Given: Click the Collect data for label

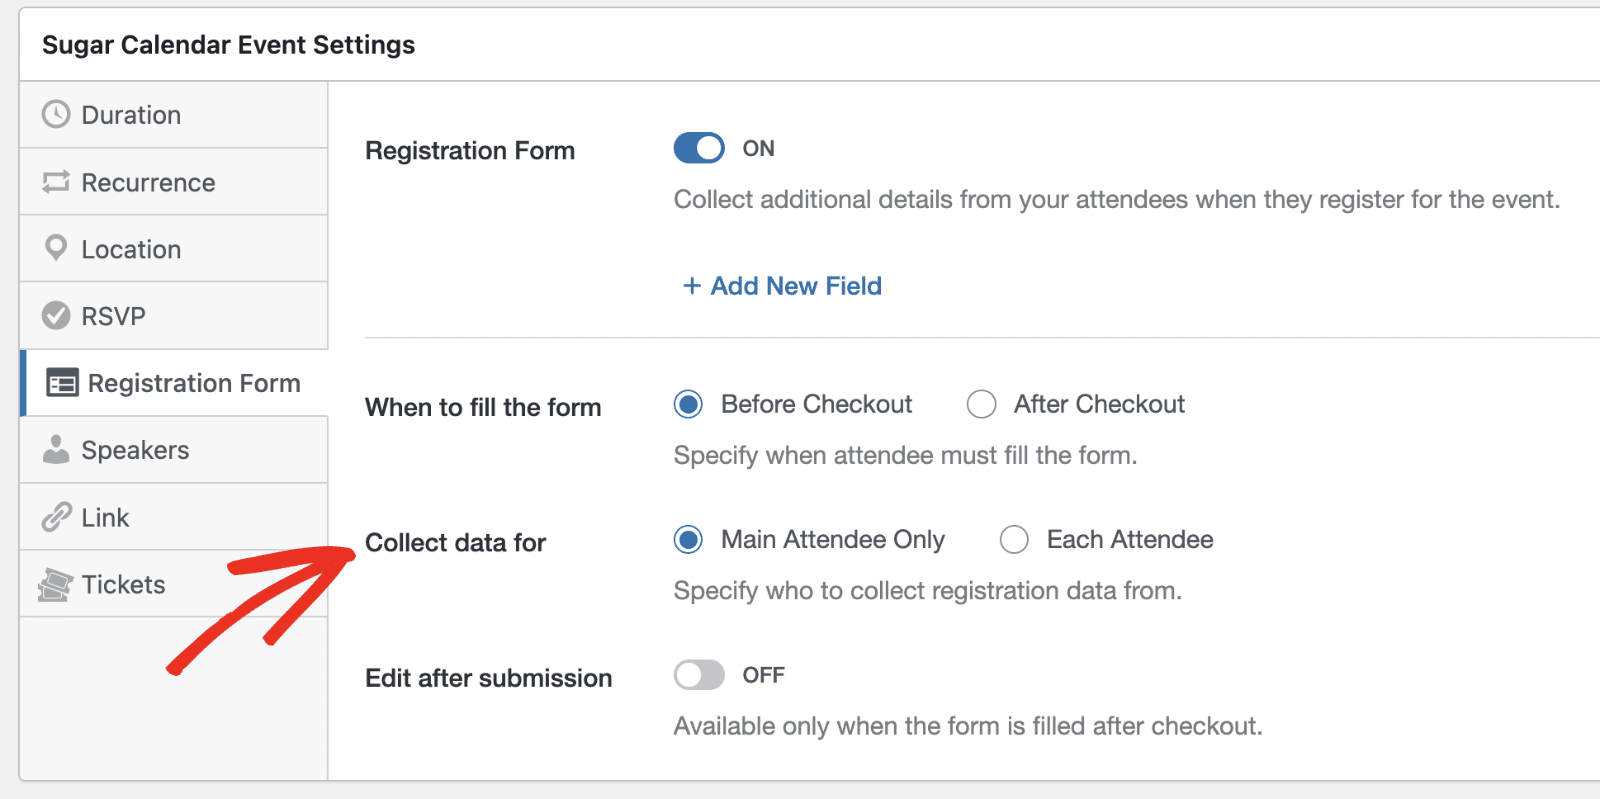Looking at the screenshot, I should [x=455, y=543].
